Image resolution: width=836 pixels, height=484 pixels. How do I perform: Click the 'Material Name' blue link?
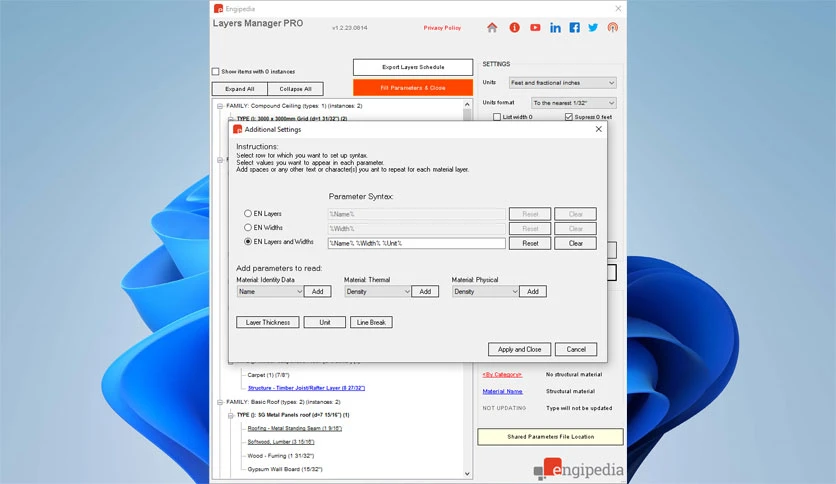pos(502,391)
